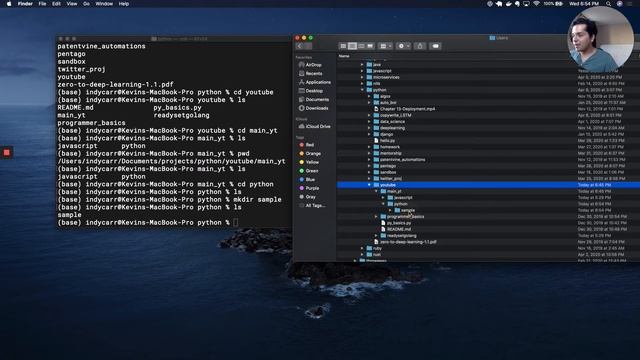Switch Finder to gallery view
640x360 pixels.
click(x=370, y=46)
